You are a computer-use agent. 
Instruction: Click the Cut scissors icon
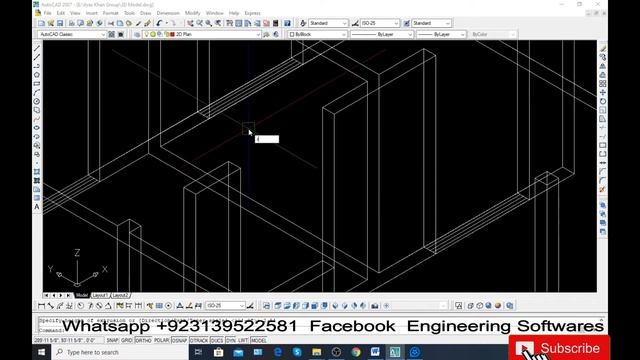coord(111,23)
